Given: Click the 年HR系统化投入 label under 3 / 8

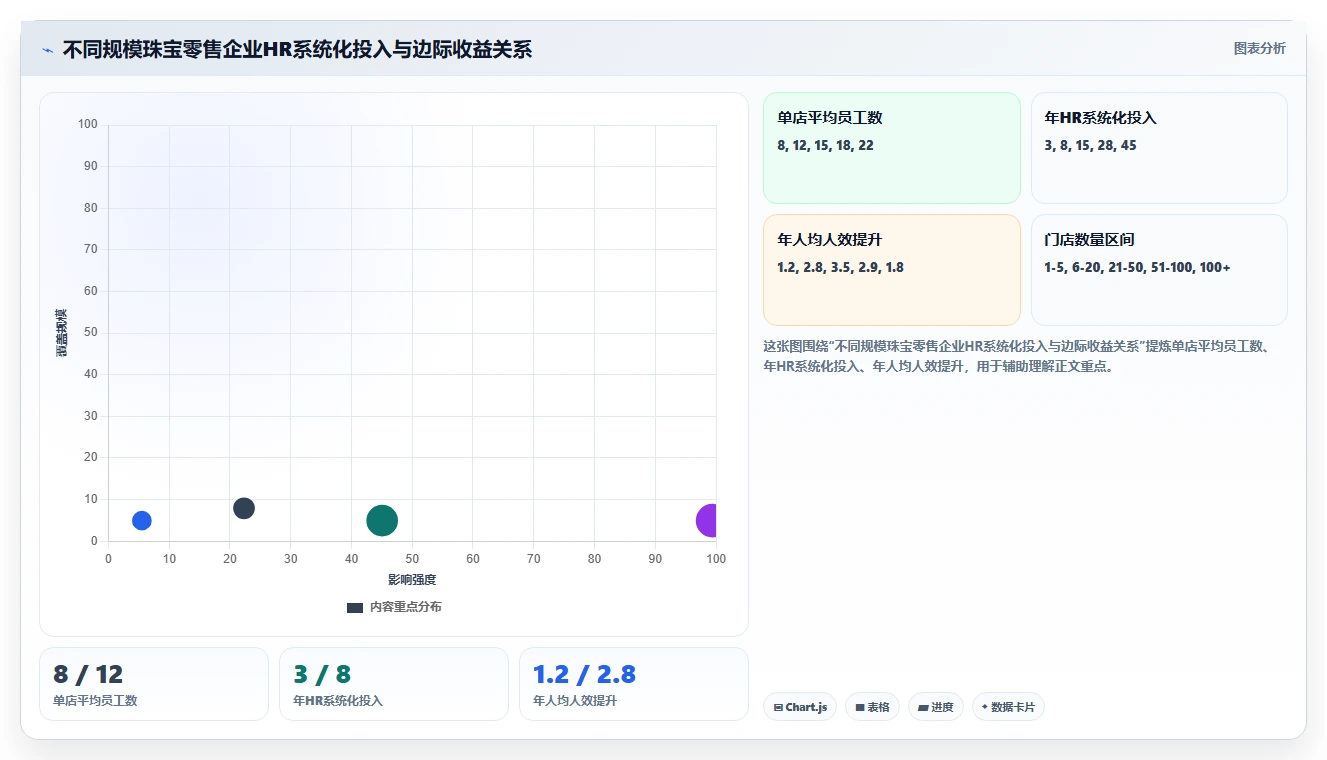Looking at the screenshot, I should point(338,701).
